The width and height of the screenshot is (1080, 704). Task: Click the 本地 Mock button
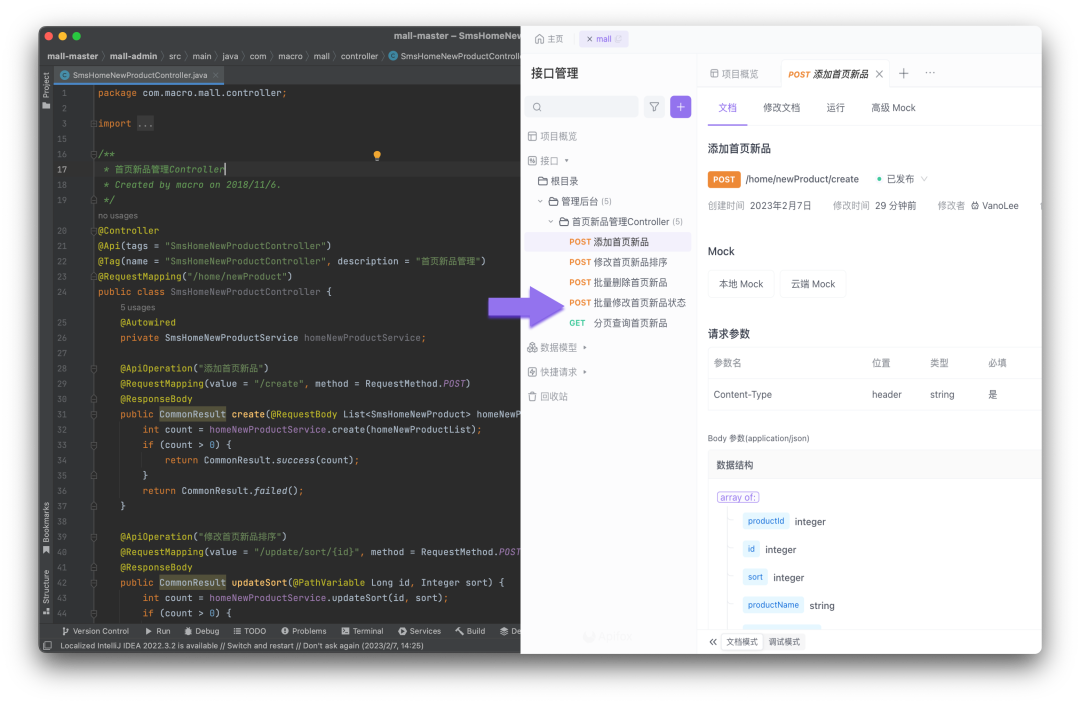740,283
